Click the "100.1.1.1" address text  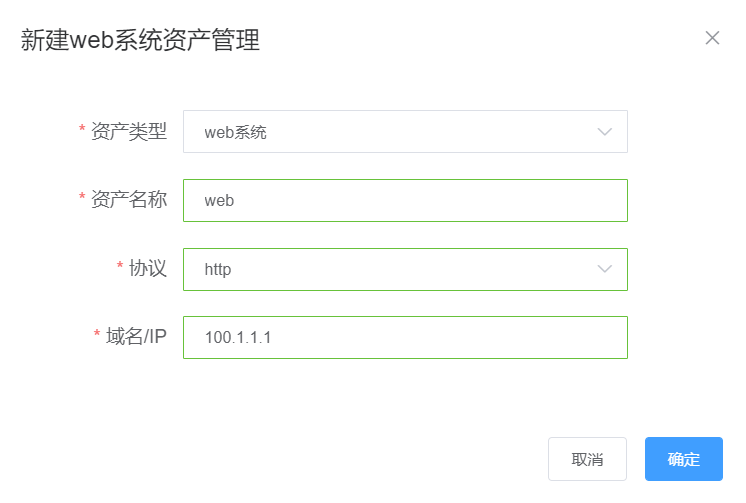point(238,338)
